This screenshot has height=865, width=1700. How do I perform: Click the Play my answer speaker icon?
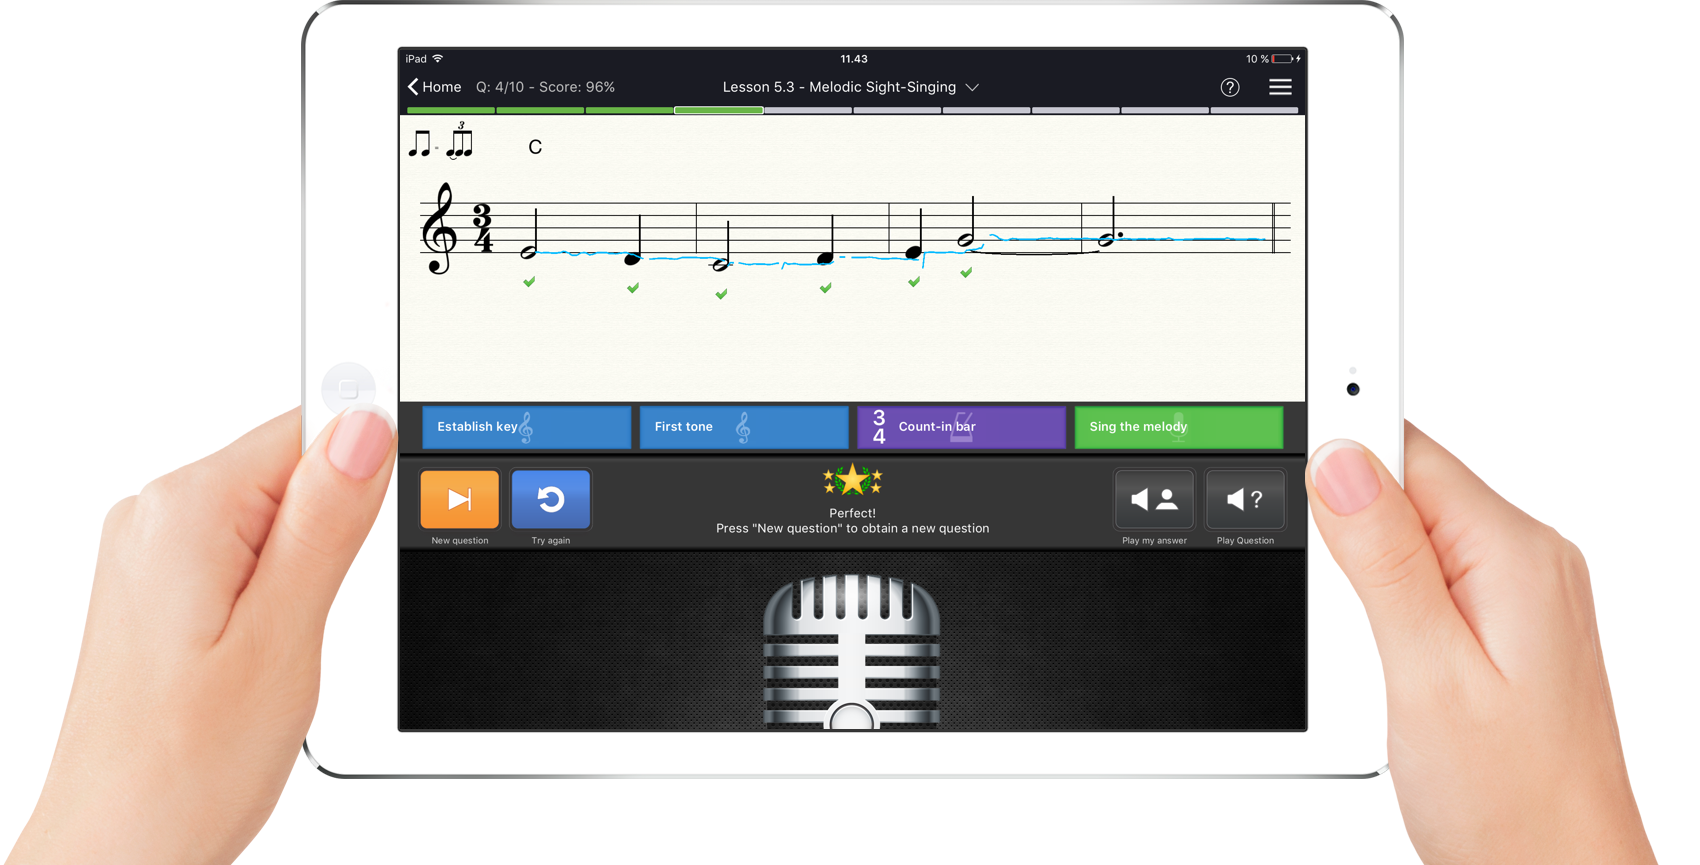tap(1154, 499)
